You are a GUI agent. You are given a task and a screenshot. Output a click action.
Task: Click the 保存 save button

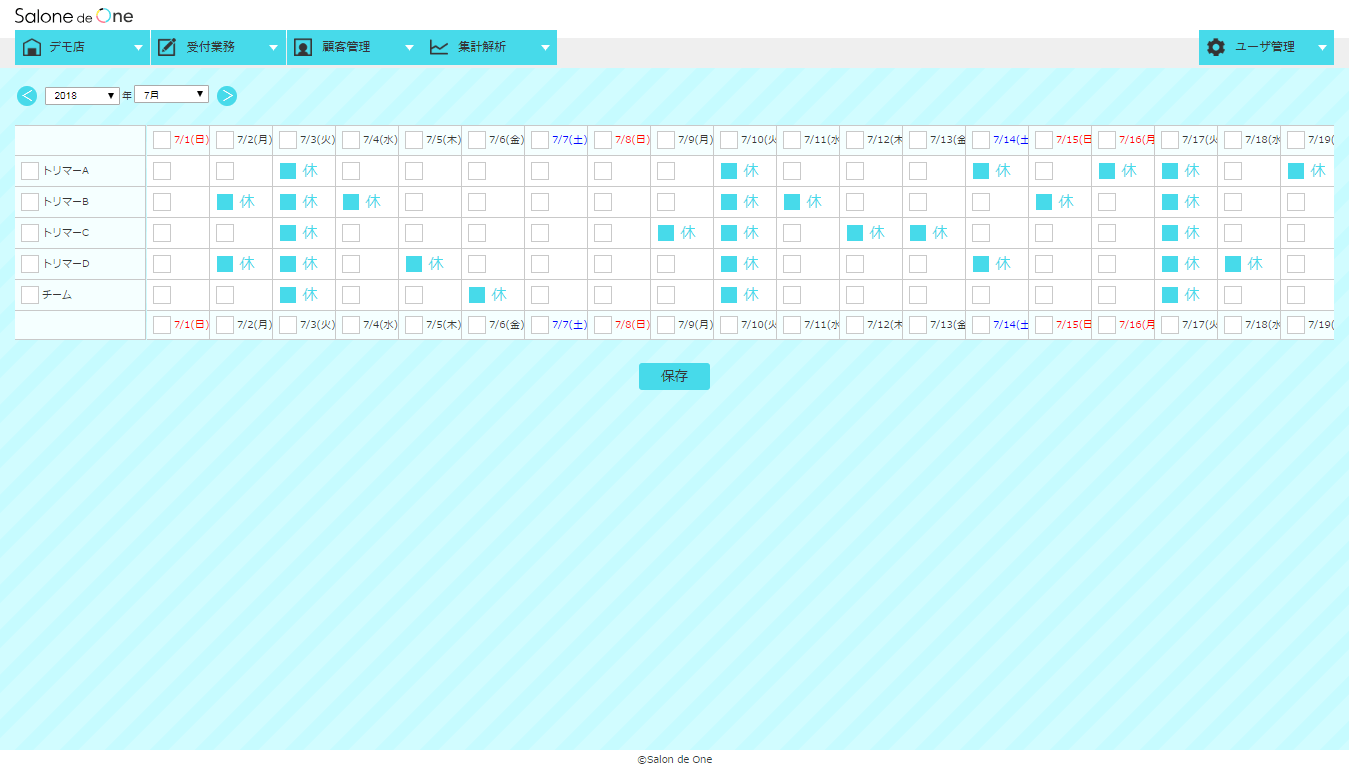tap(674, 376)
